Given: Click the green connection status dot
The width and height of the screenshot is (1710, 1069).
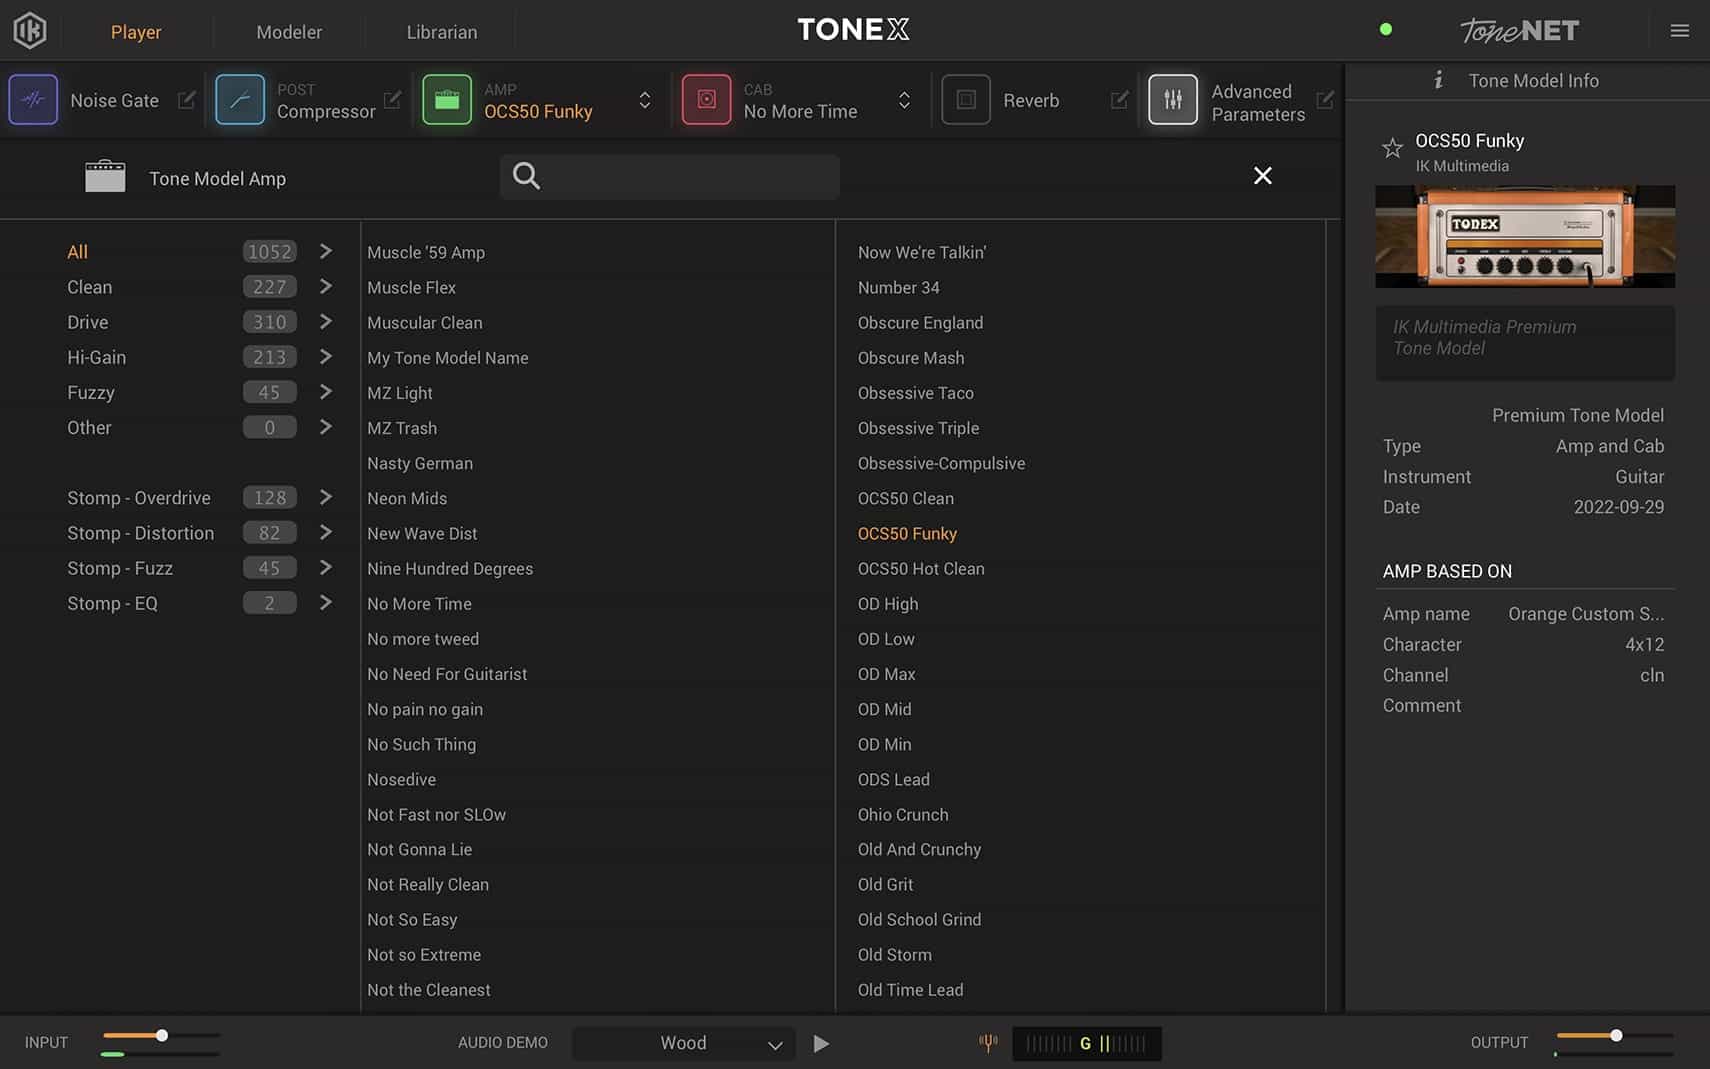Looking at the screenshot, I should 1385,29.
